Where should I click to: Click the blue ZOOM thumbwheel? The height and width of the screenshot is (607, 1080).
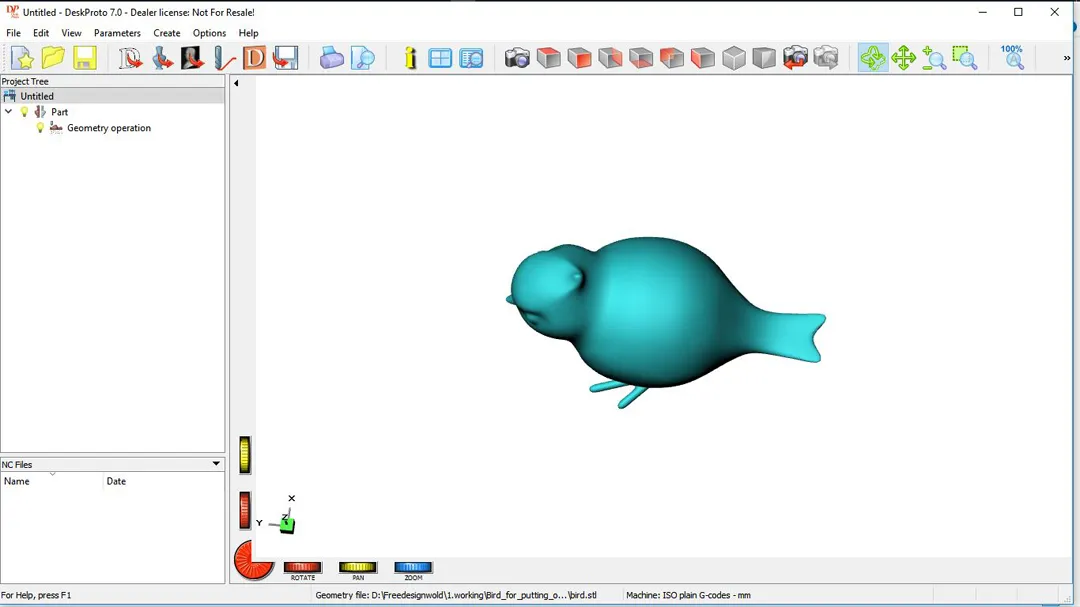tap(413, 567)
